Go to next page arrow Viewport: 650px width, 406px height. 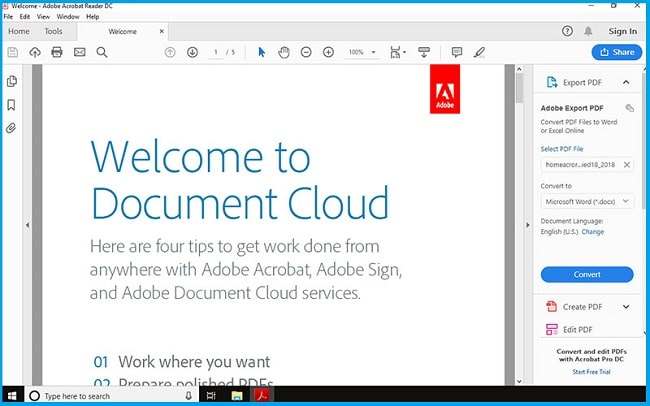tap(192, 52)
